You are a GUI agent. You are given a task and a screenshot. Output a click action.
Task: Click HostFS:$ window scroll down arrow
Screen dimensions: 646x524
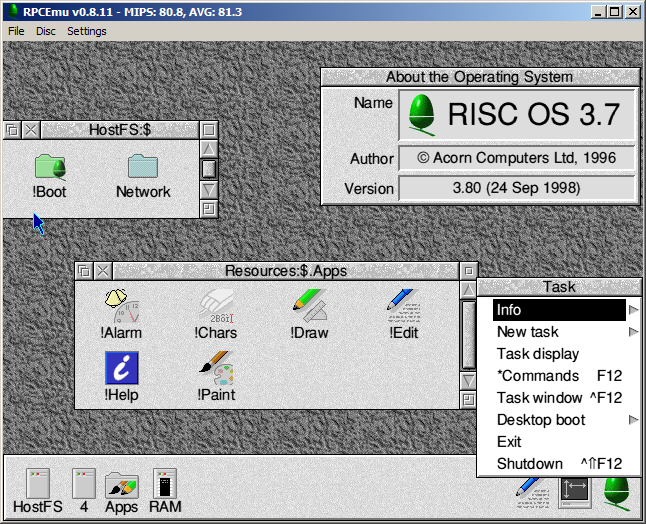tap(209, 190)
